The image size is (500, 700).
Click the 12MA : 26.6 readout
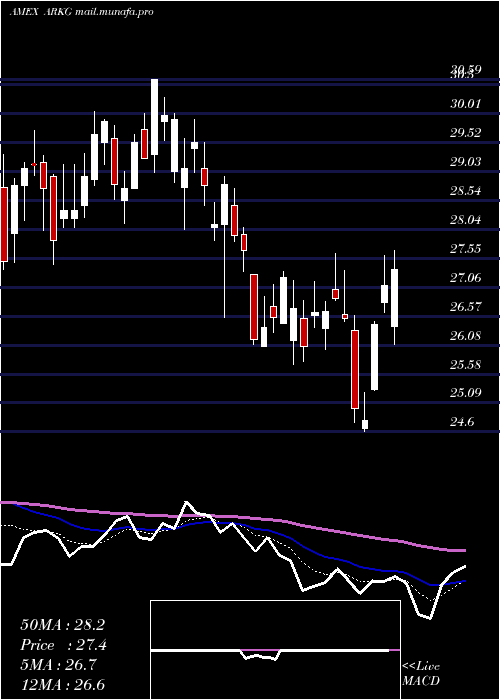click(x=63, y=684)
